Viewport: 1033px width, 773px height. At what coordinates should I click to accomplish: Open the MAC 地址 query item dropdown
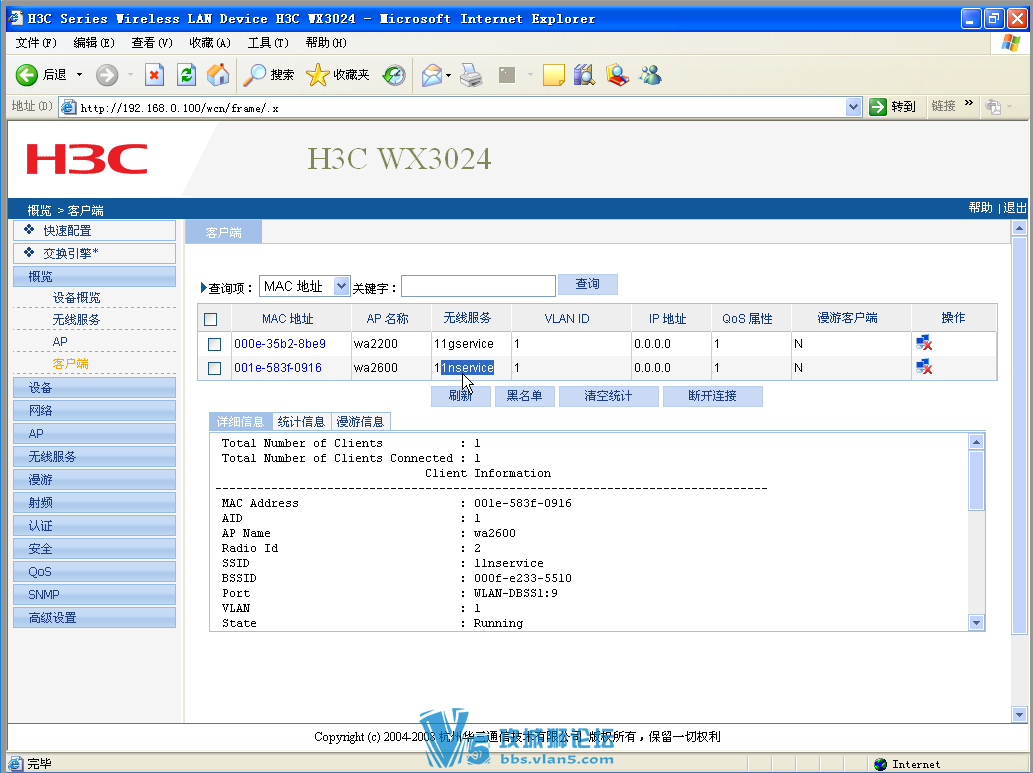341,286
